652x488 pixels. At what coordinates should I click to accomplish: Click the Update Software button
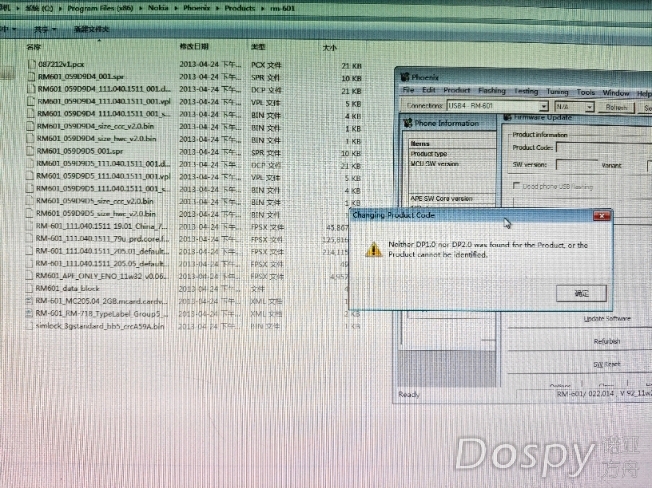click(606, 318)
